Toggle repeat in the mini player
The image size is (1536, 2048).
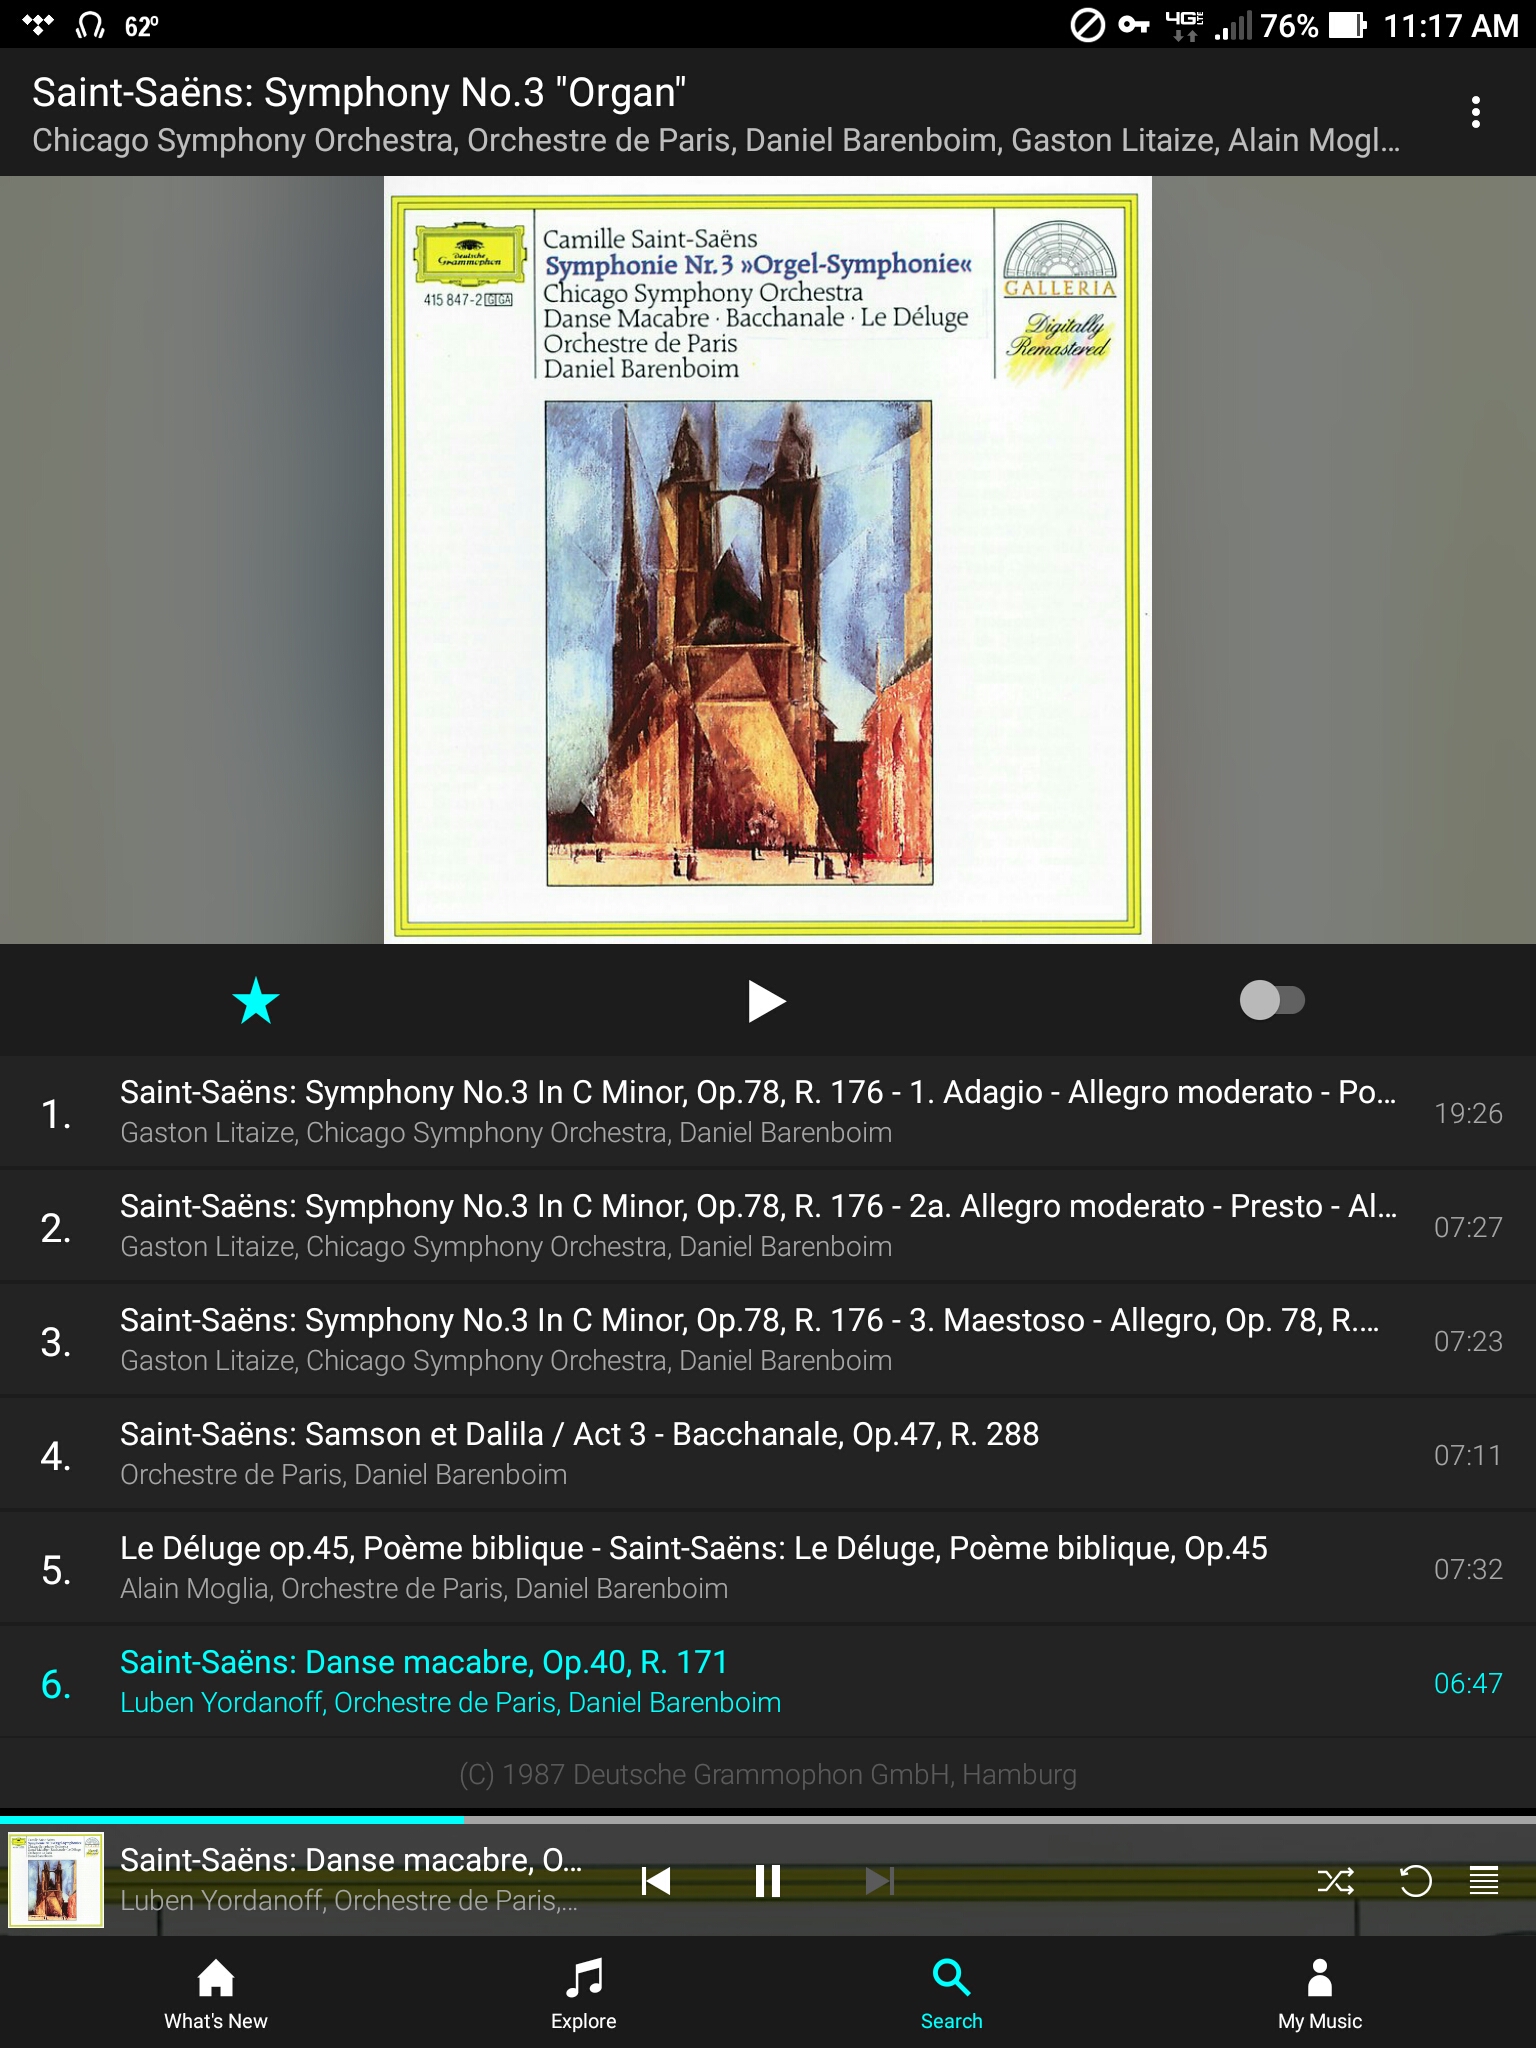[1415, 1881]
